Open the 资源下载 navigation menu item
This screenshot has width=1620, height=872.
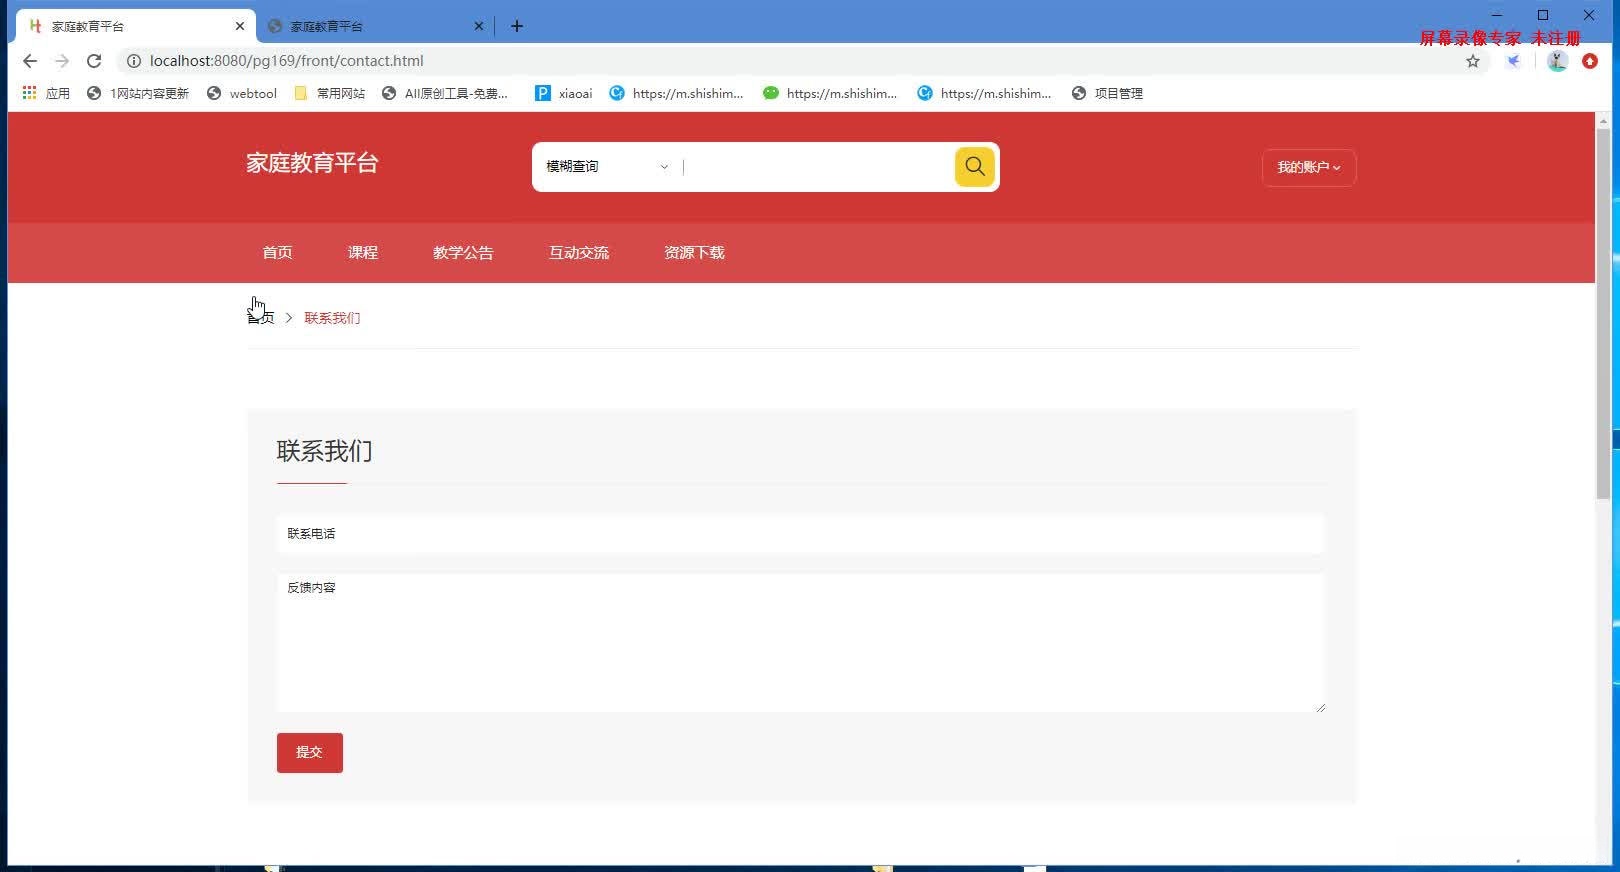[694, 253]
